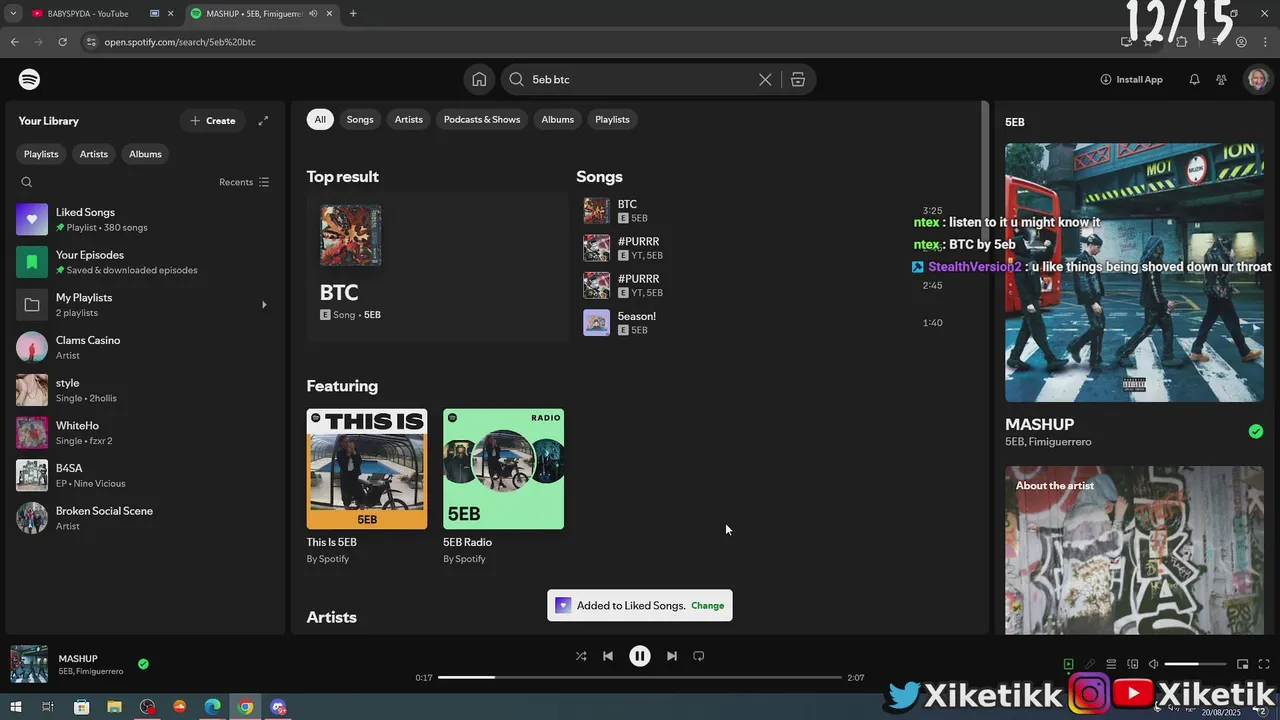Open the notifications bell

tap(1194, 79)
